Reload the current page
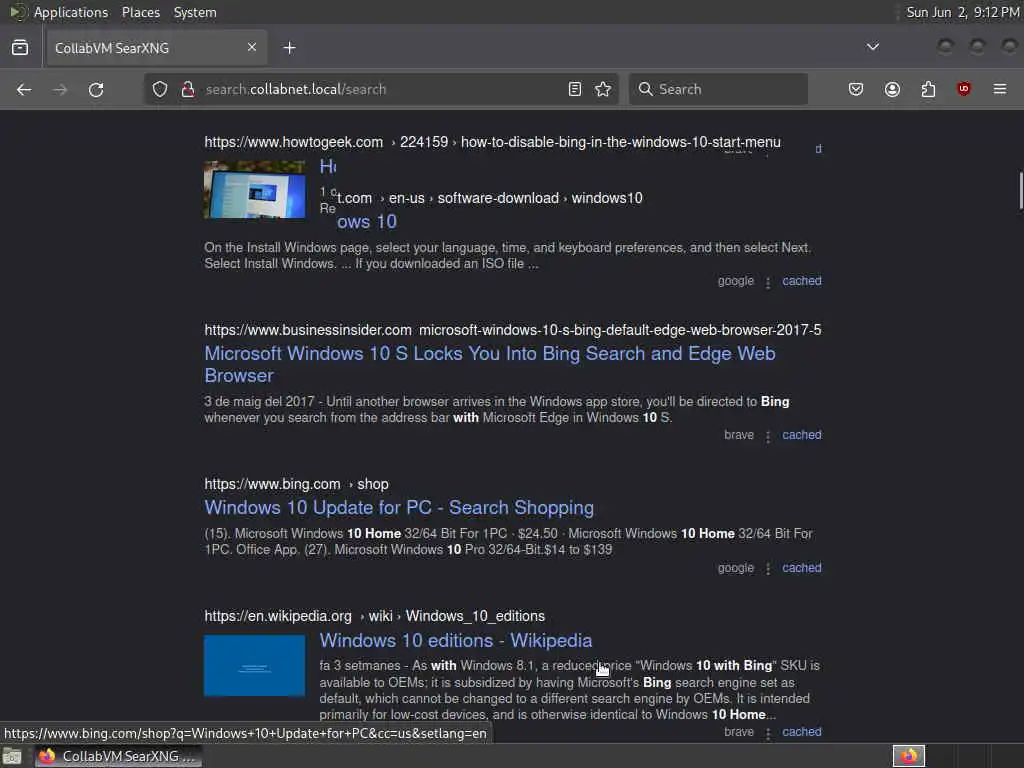 tap(96, 89)
